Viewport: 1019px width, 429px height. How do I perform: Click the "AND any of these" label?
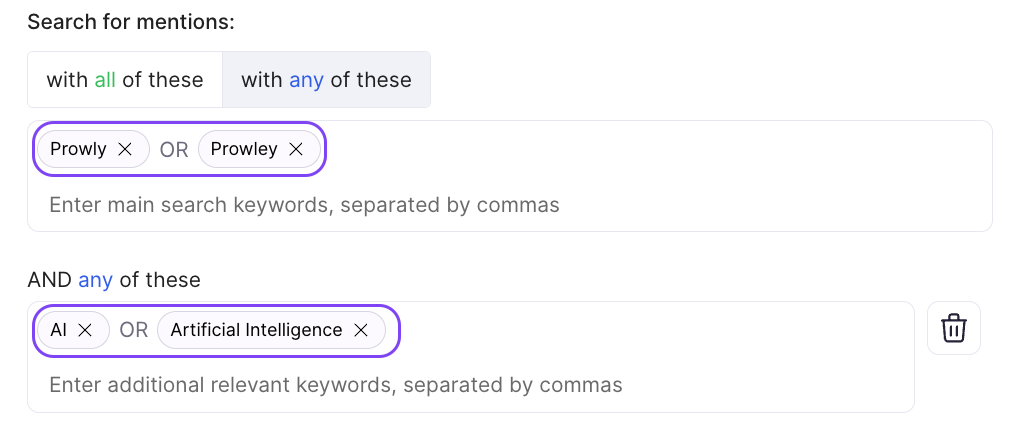tap(114, 280)
